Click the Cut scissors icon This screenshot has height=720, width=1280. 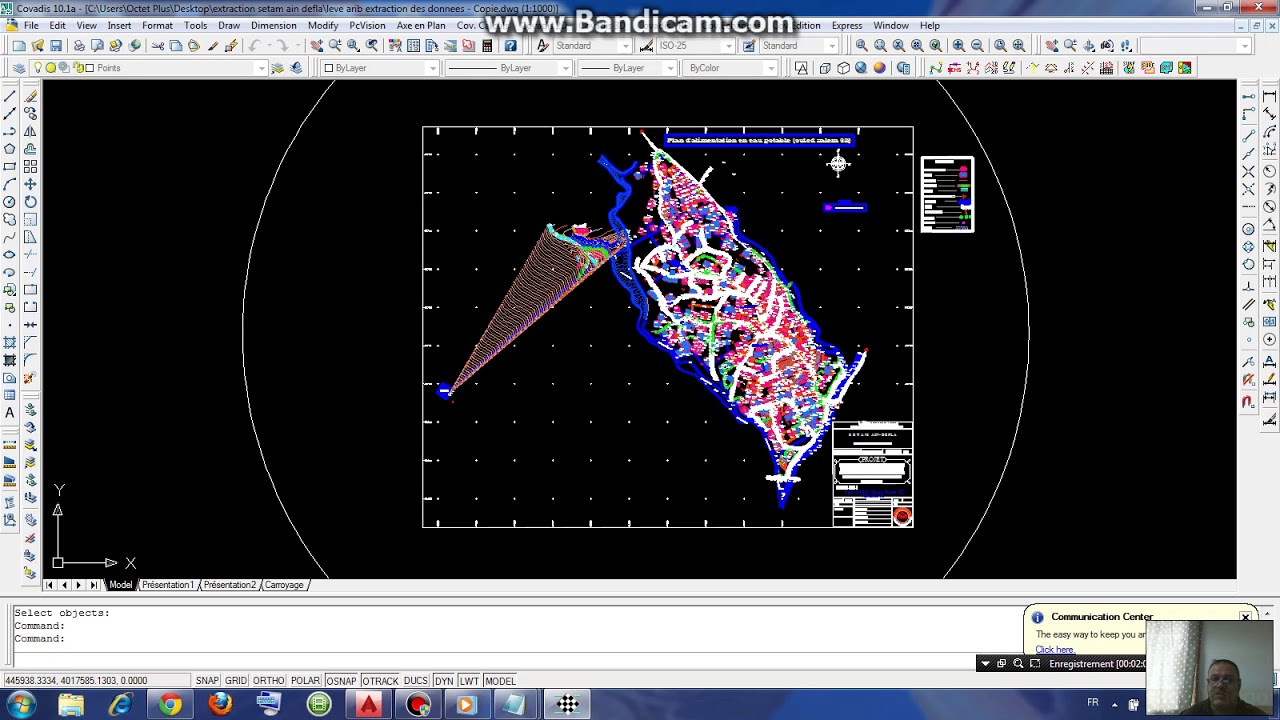click(158, 46)
